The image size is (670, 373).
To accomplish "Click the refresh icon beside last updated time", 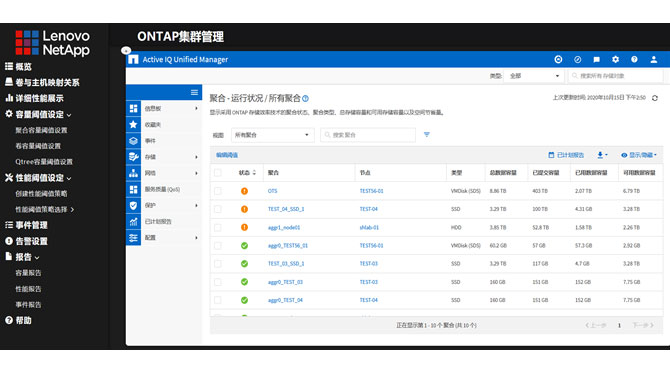I will point(655,98).
